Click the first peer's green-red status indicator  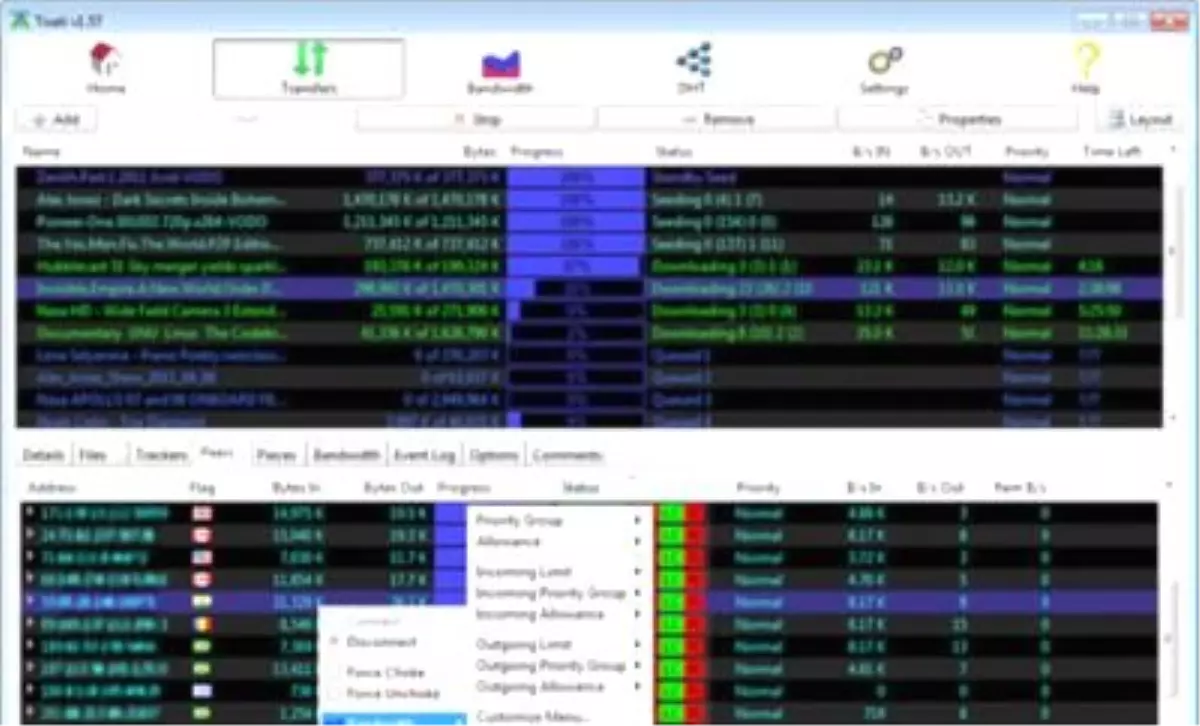tap(681, 514)
